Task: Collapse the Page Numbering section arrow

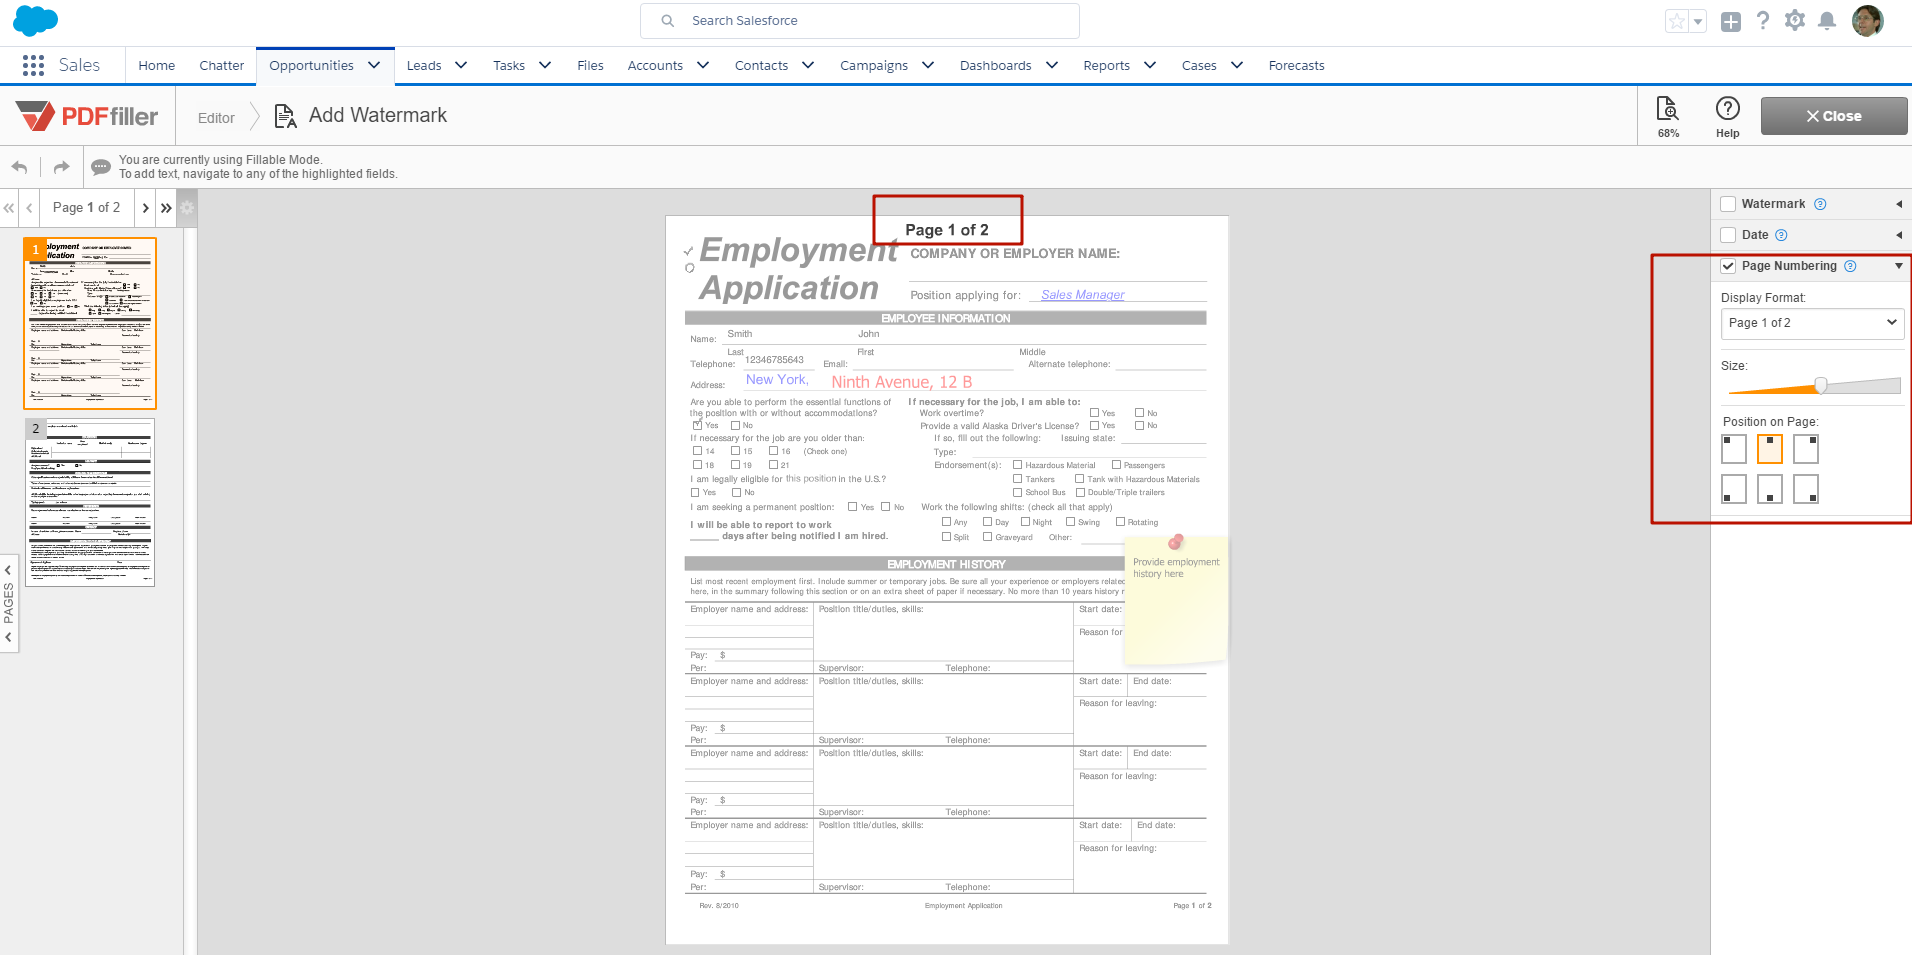Action: click(x=1899, y=266)
